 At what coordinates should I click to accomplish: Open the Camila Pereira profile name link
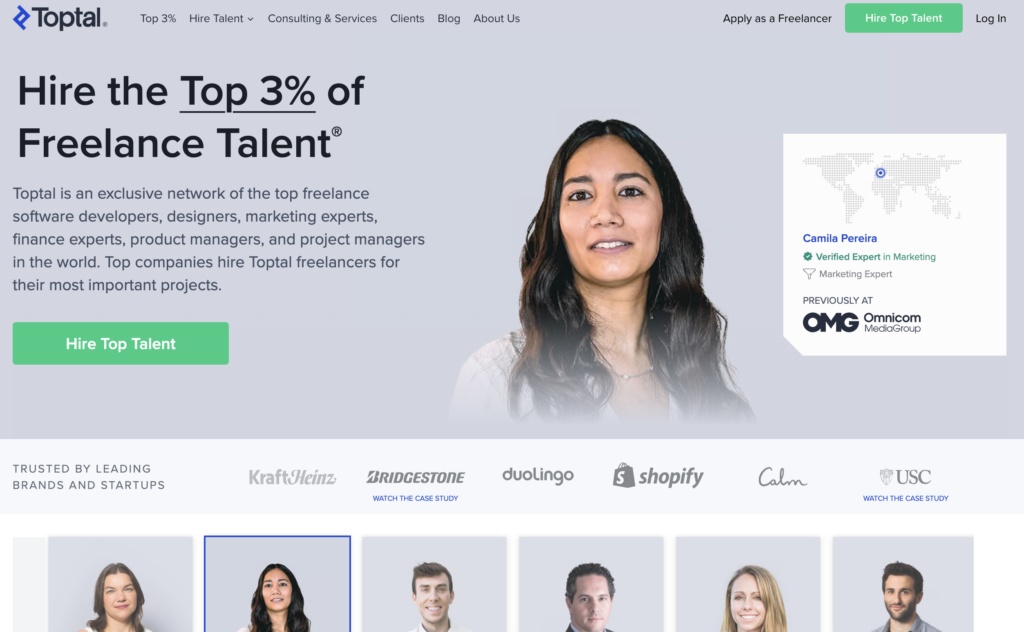coord(840,238)
